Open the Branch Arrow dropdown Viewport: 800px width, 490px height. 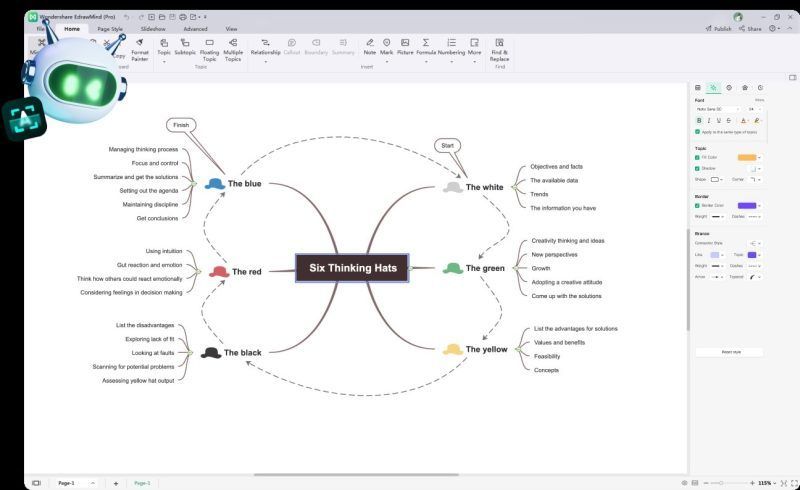pos(717,277)
